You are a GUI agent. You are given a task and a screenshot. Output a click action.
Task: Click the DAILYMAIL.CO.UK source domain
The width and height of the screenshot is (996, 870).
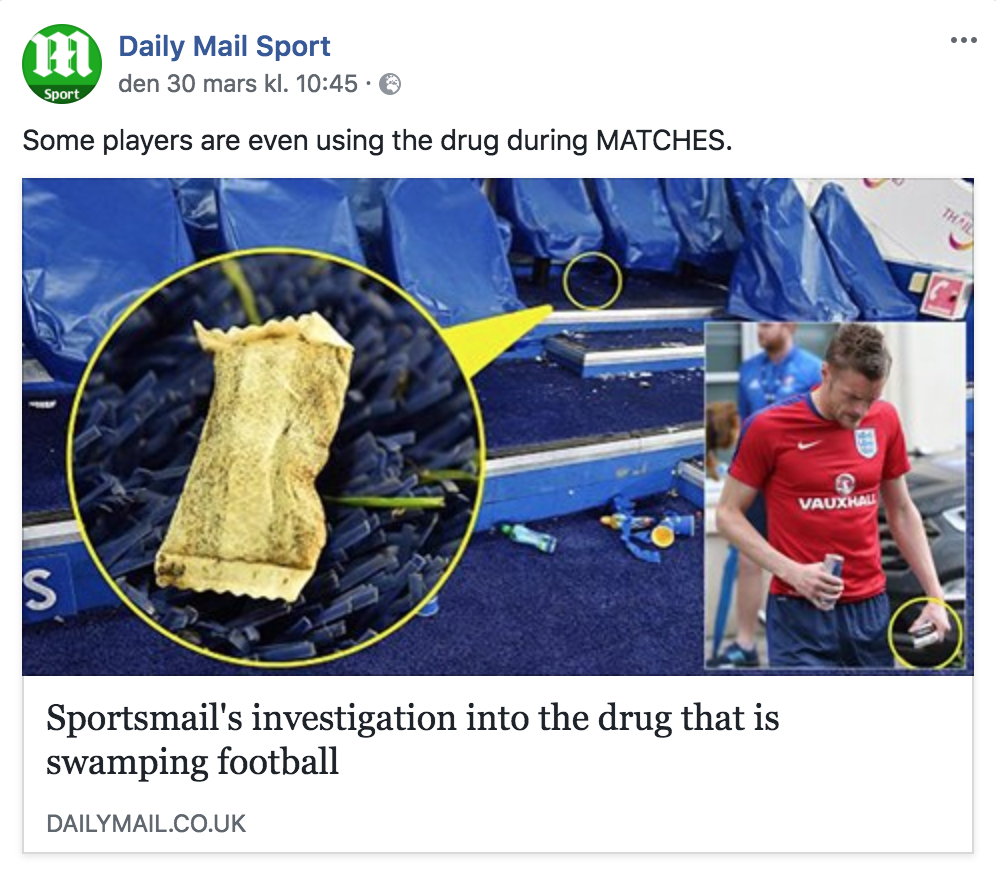(x=146, y=824)
